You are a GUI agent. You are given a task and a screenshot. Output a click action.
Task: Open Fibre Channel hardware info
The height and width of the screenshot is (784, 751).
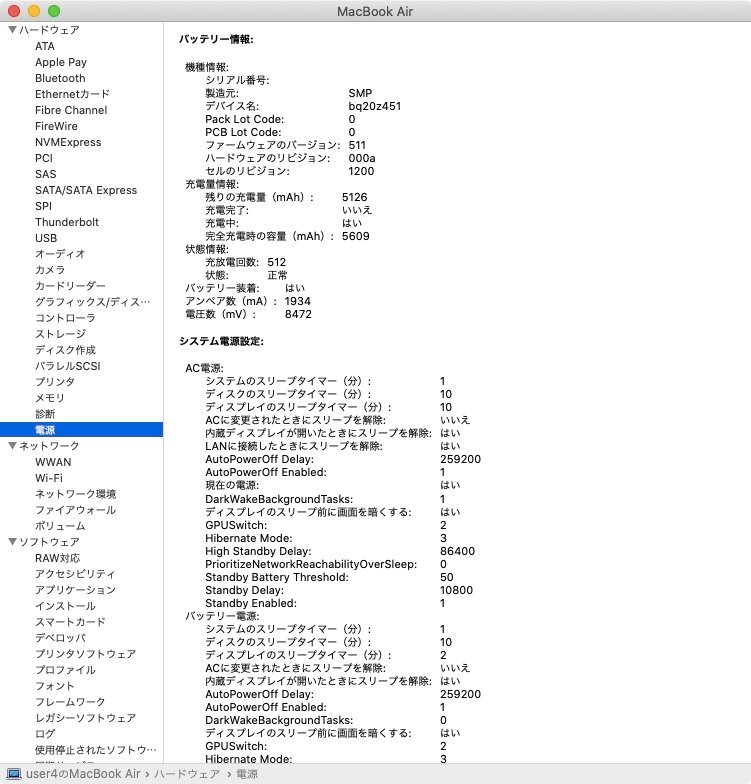pos(71,110)
